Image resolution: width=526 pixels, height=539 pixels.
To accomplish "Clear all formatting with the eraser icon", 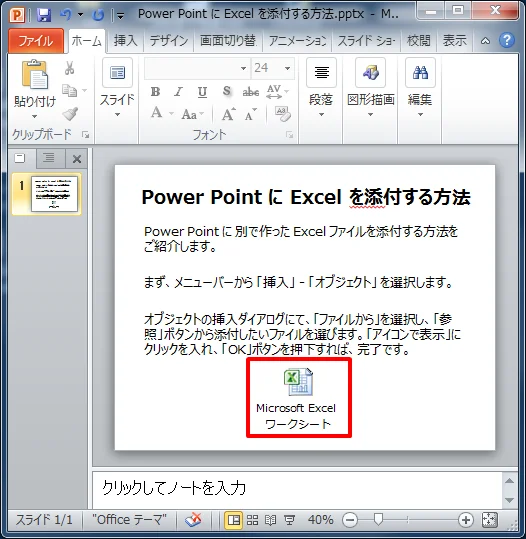I will click(x=283, y=114).
